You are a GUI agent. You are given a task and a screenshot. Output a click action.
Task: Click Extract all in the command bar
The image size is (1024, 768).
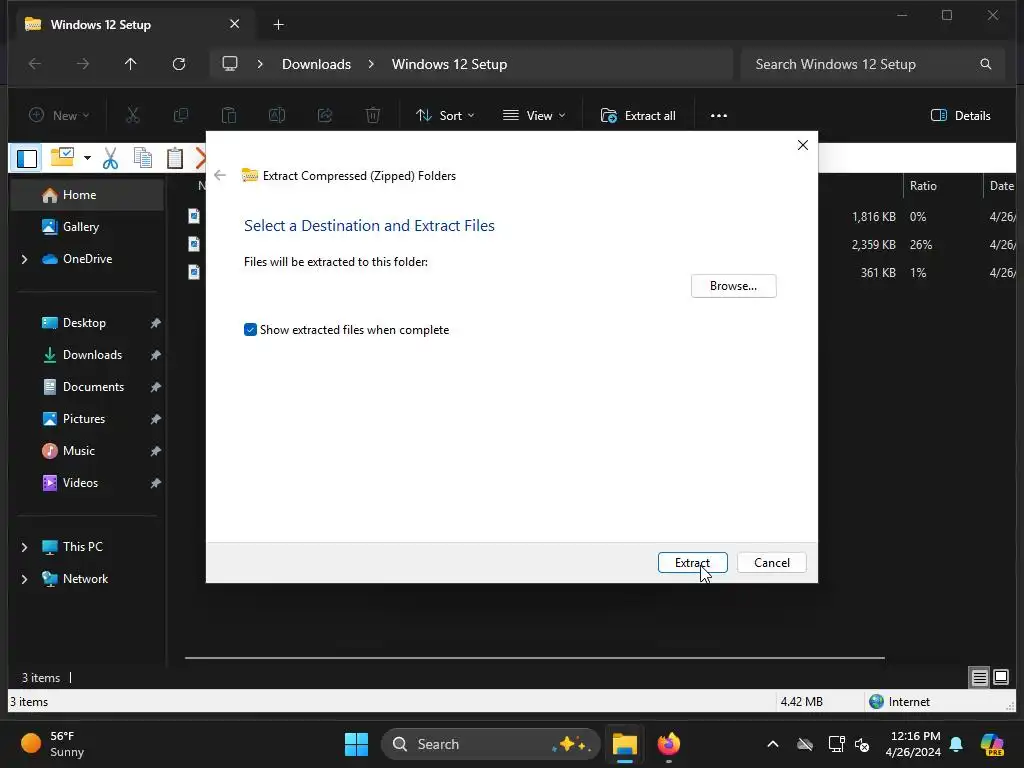pos(638,116)
